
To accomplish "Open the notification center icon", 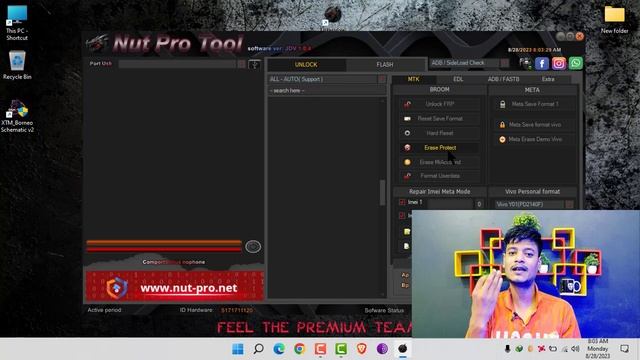I will coord(624,349).
